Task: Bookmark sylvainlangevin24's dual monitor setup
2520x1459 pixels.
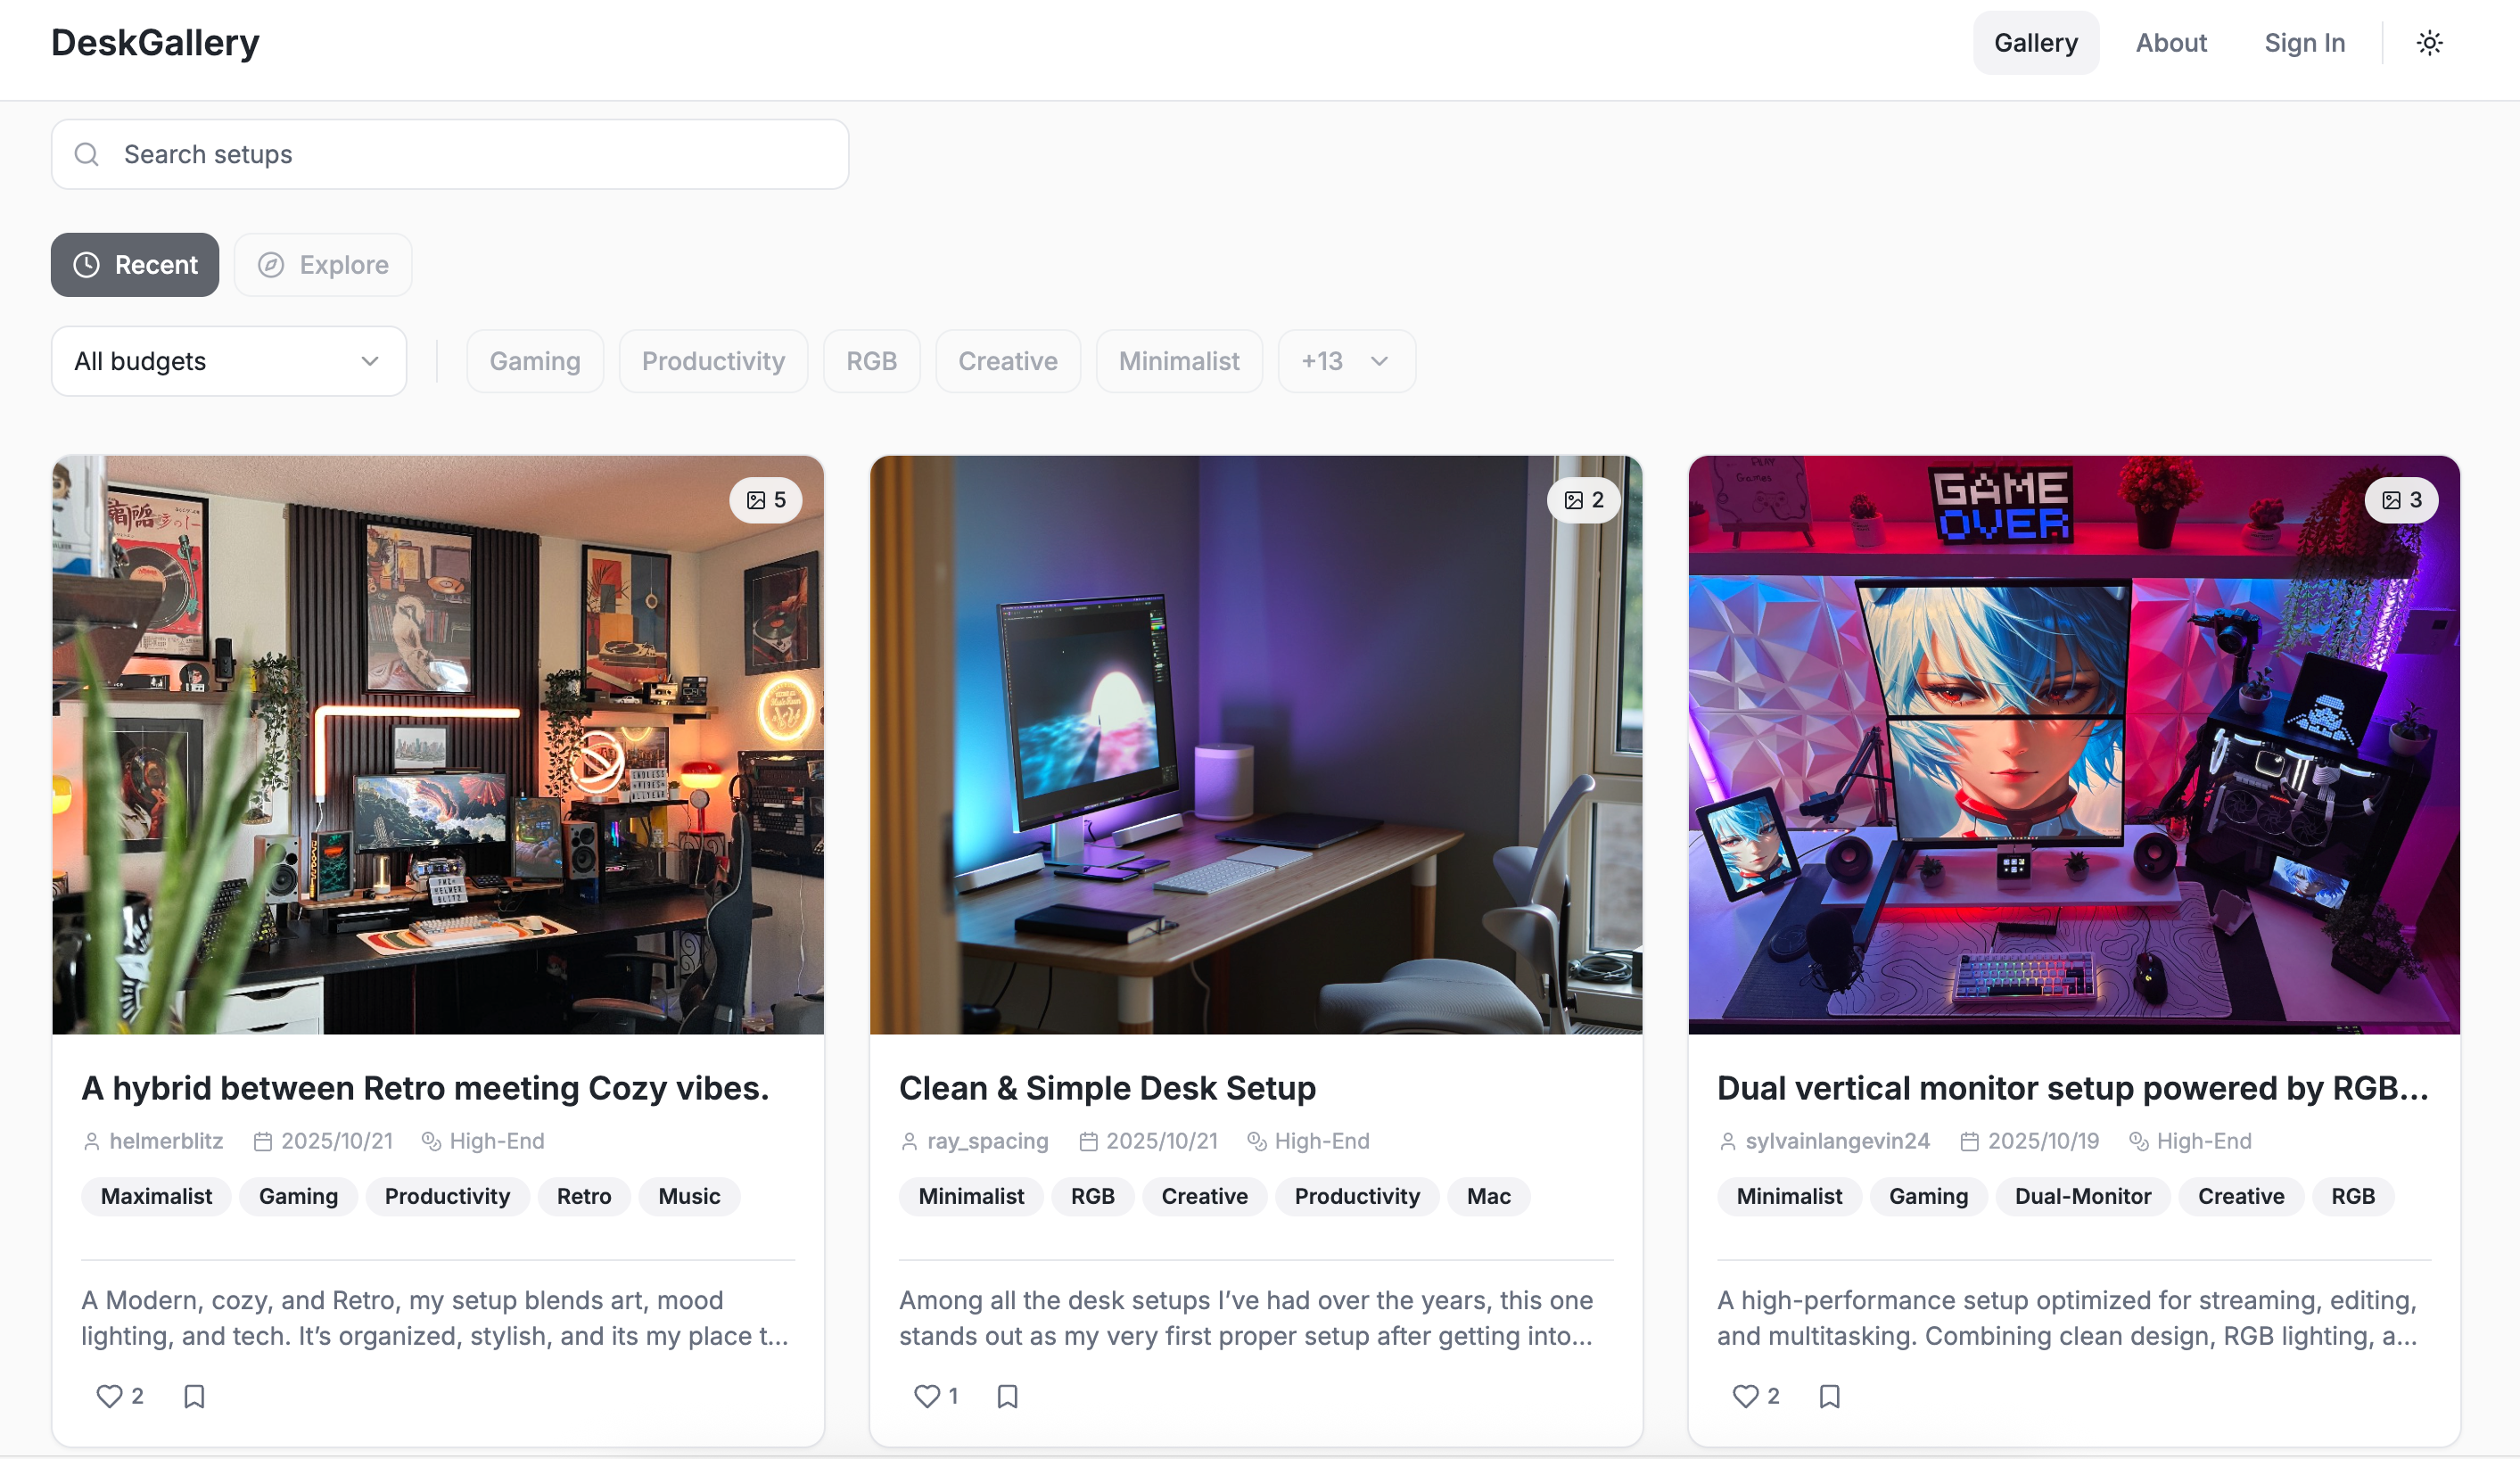Action: pyautogui.click(x=1829, y=1395)
